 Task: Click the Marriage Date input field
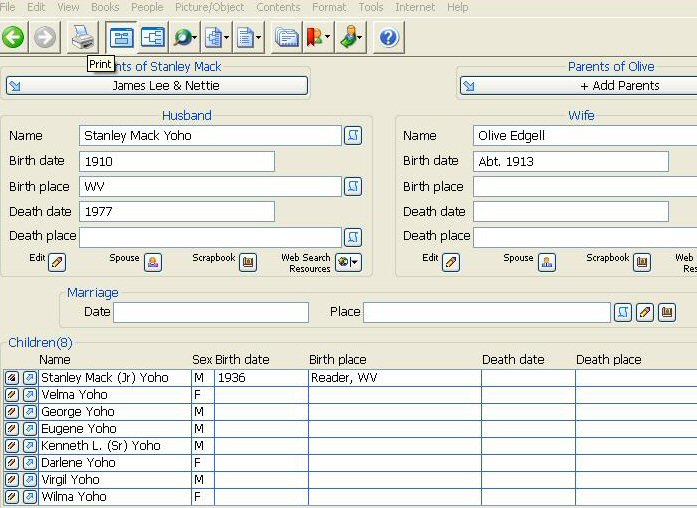(x=211, y=312)
